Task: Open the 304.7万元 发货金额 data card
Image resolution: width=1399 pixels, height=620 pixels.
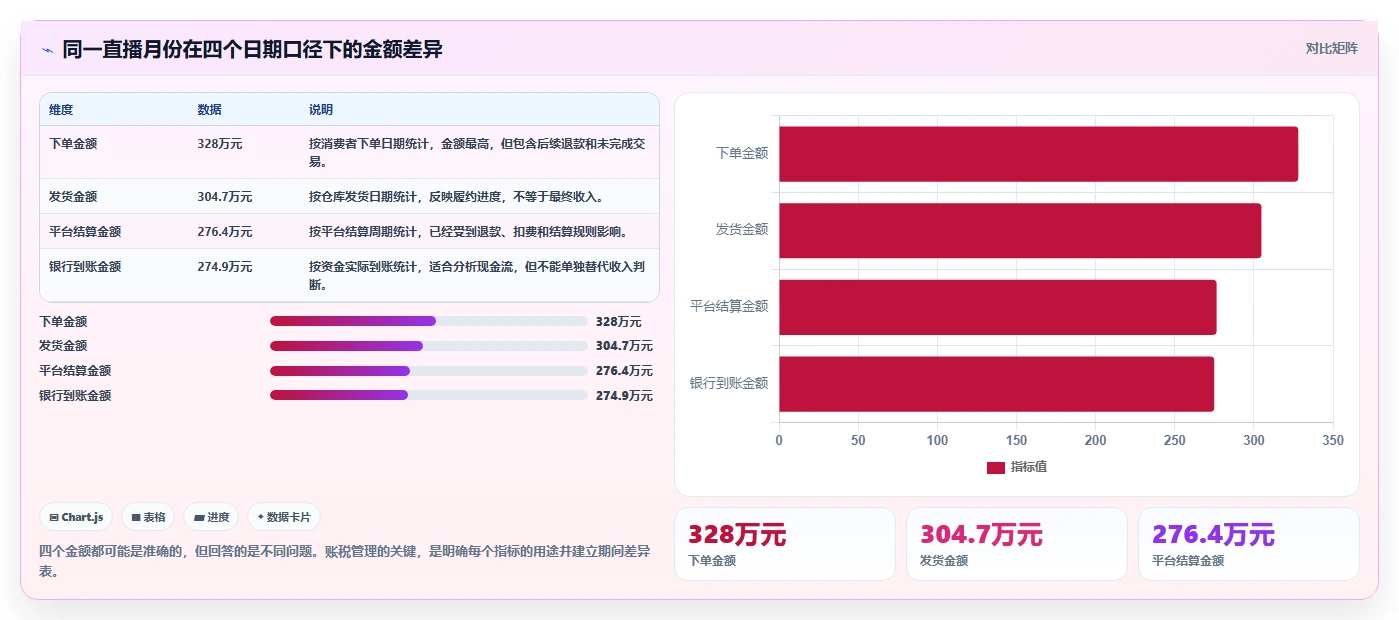Action: [1017, 544]
